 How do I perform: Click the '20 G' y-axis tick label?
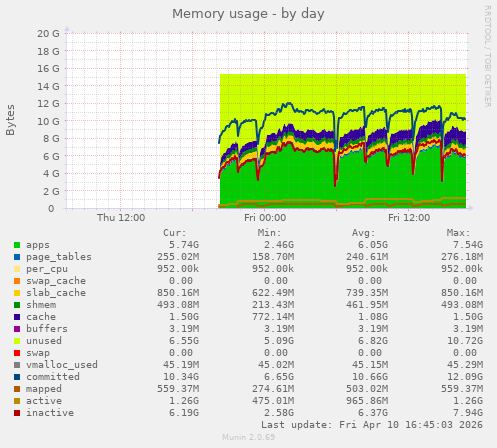coord(48,34)
